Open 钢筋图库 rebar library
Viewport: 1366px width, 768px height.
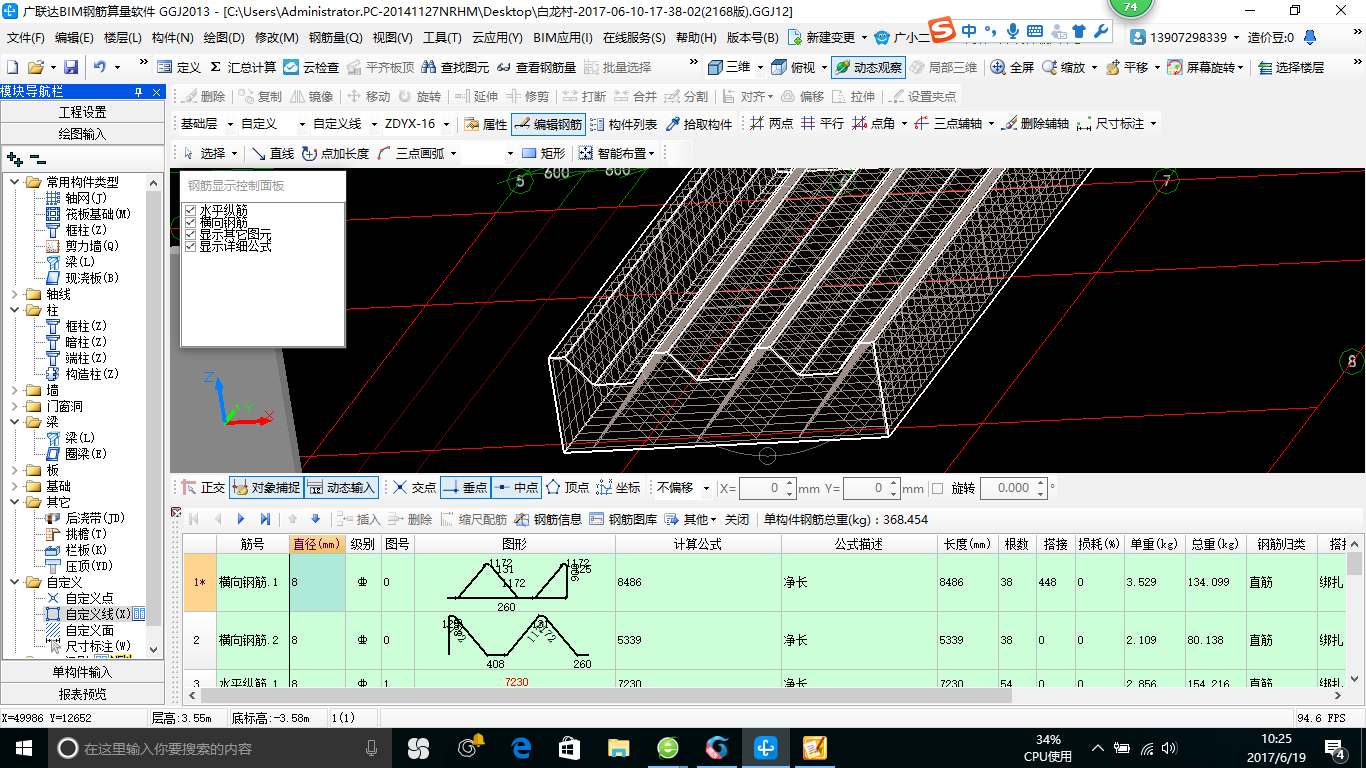[623, 519]
